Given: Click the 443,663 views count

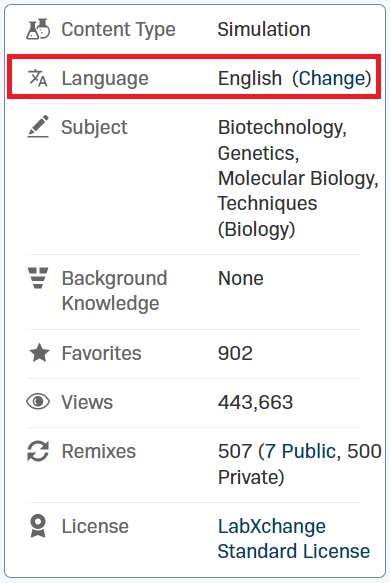Looking at the screenshot, I should [255, 402].
